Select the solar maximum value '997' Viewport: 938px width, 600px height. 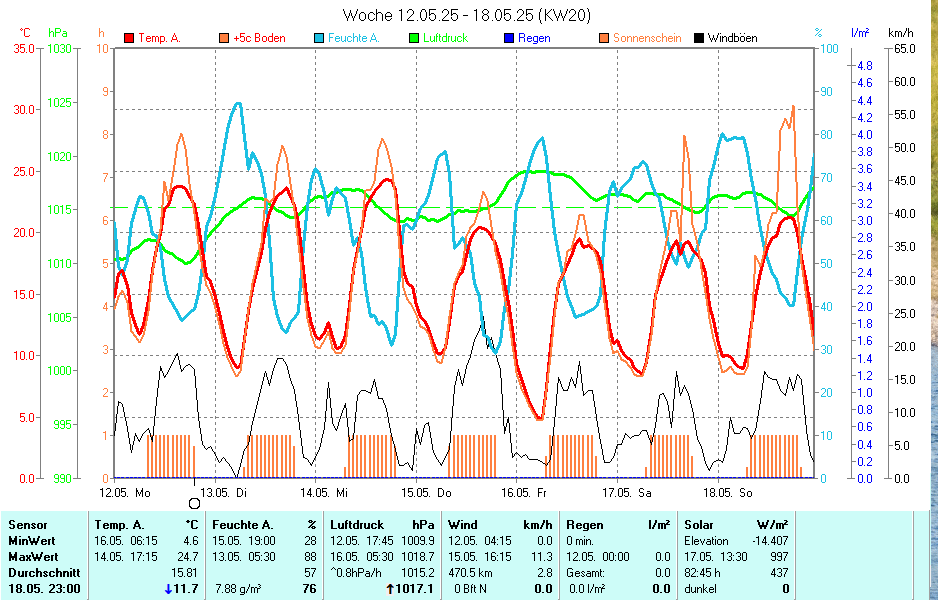coord(779,557)
